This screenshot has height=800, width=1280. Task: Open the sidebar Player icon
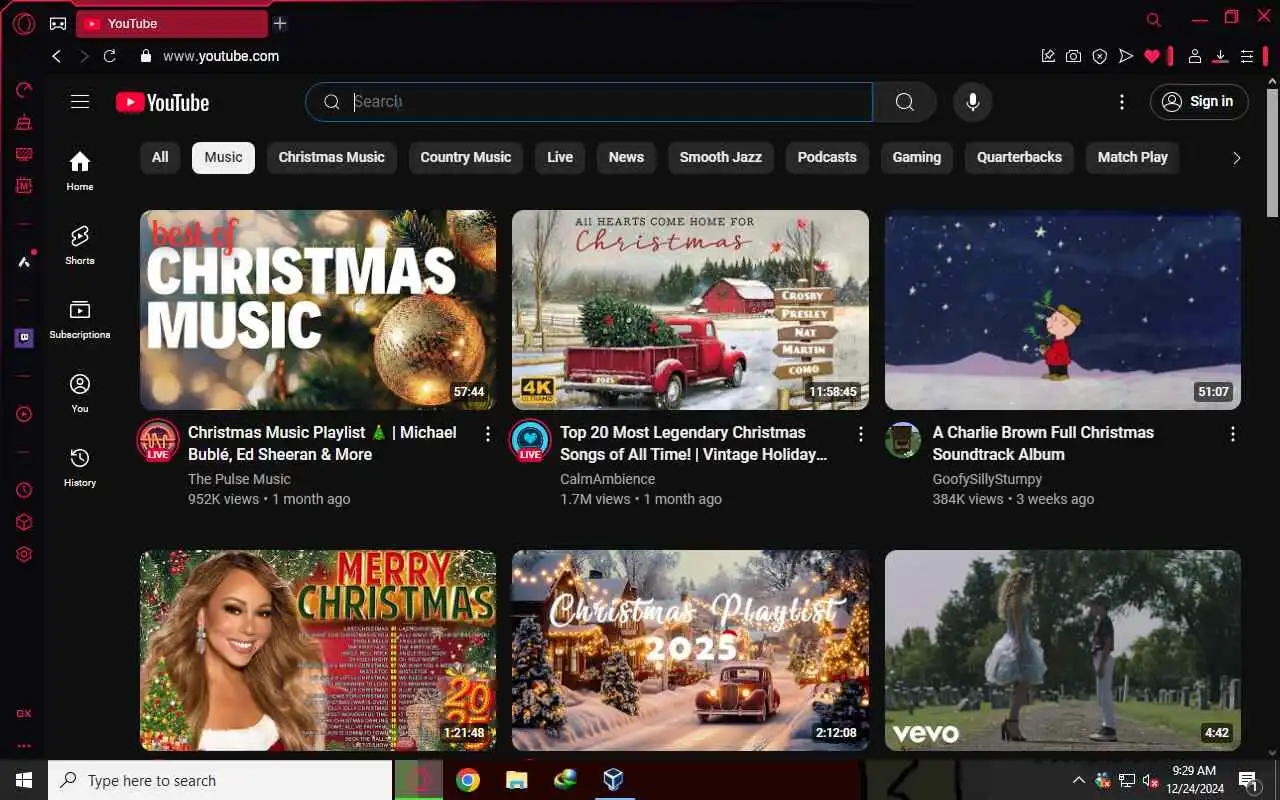click(x=24, y=414)
